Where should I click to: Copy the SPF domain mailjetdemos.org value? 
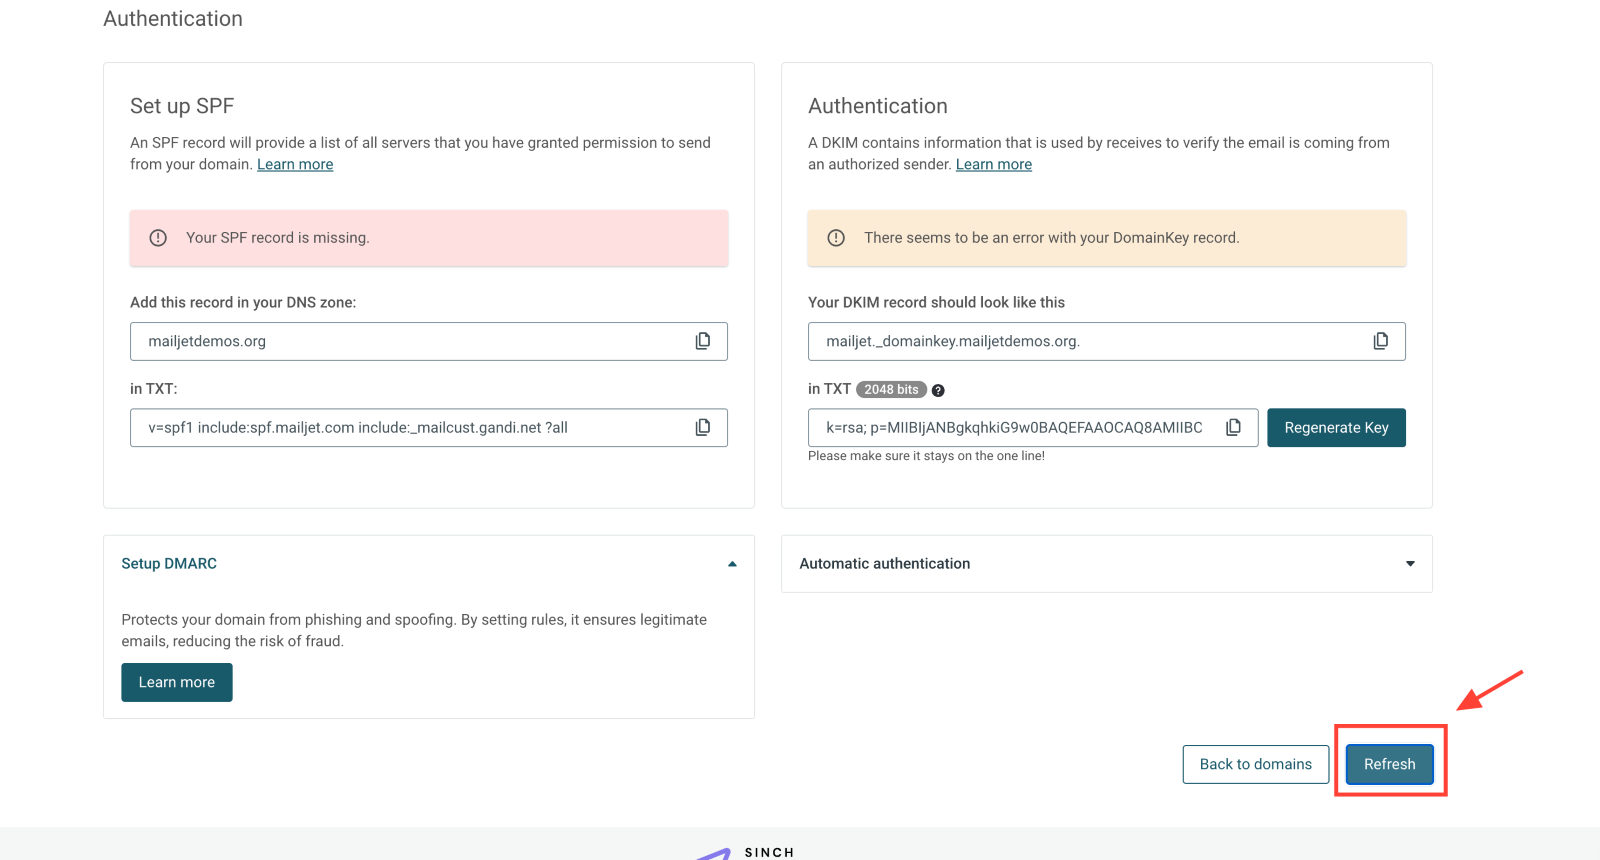pyautogui.click(x=703, y=341)
